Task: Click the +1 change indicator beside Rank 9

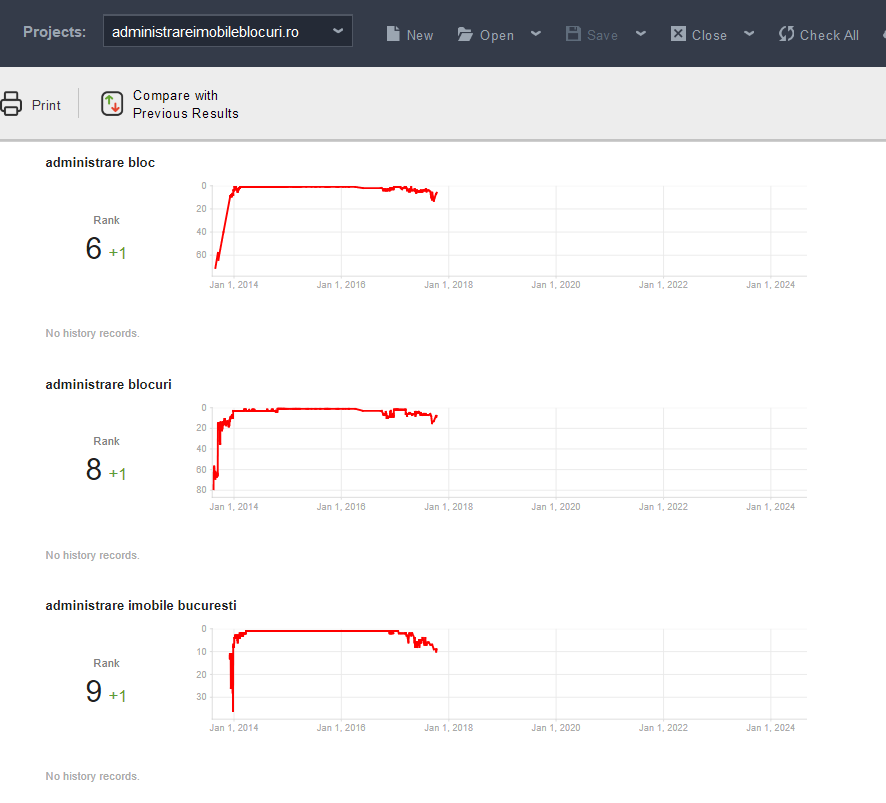Action: click(118, 695)
